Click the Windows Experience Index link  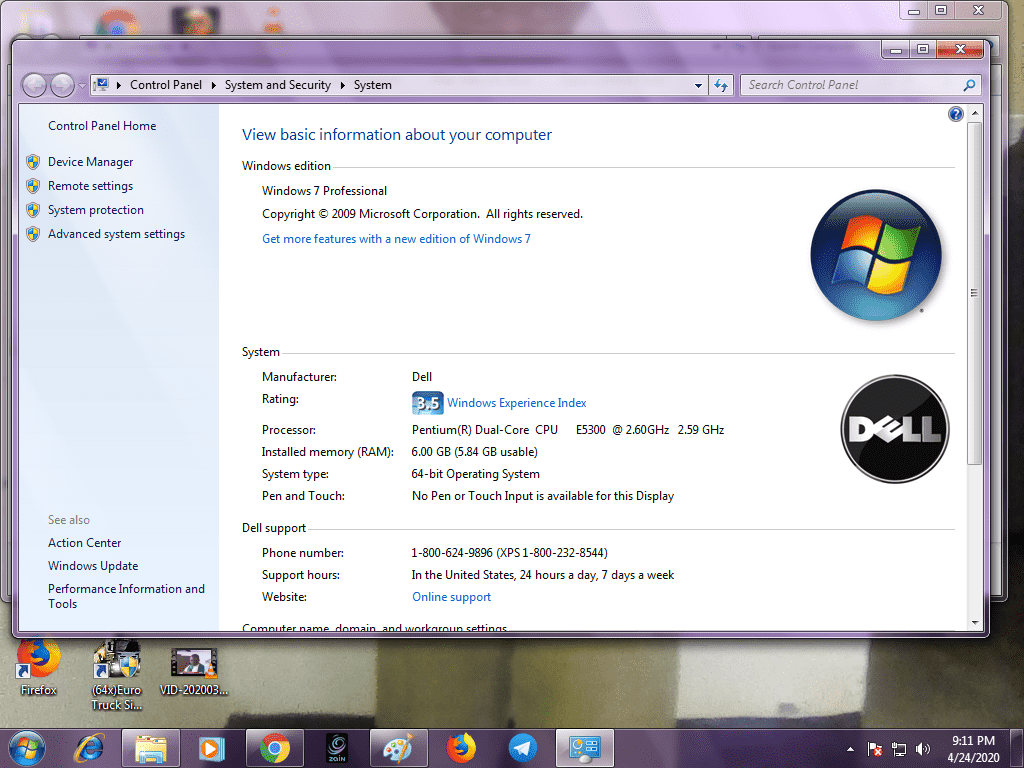coord(517,403)
